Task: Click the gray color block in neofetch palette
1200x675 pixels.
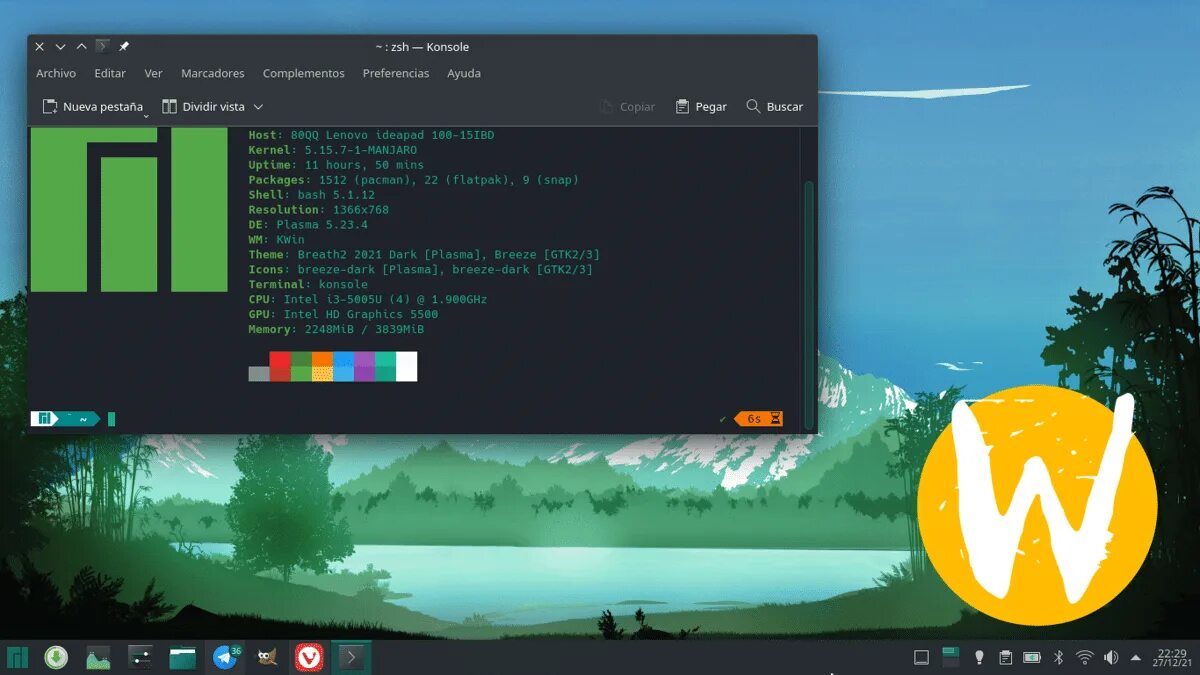Action: pyautogui.click(x=259, y=373)
